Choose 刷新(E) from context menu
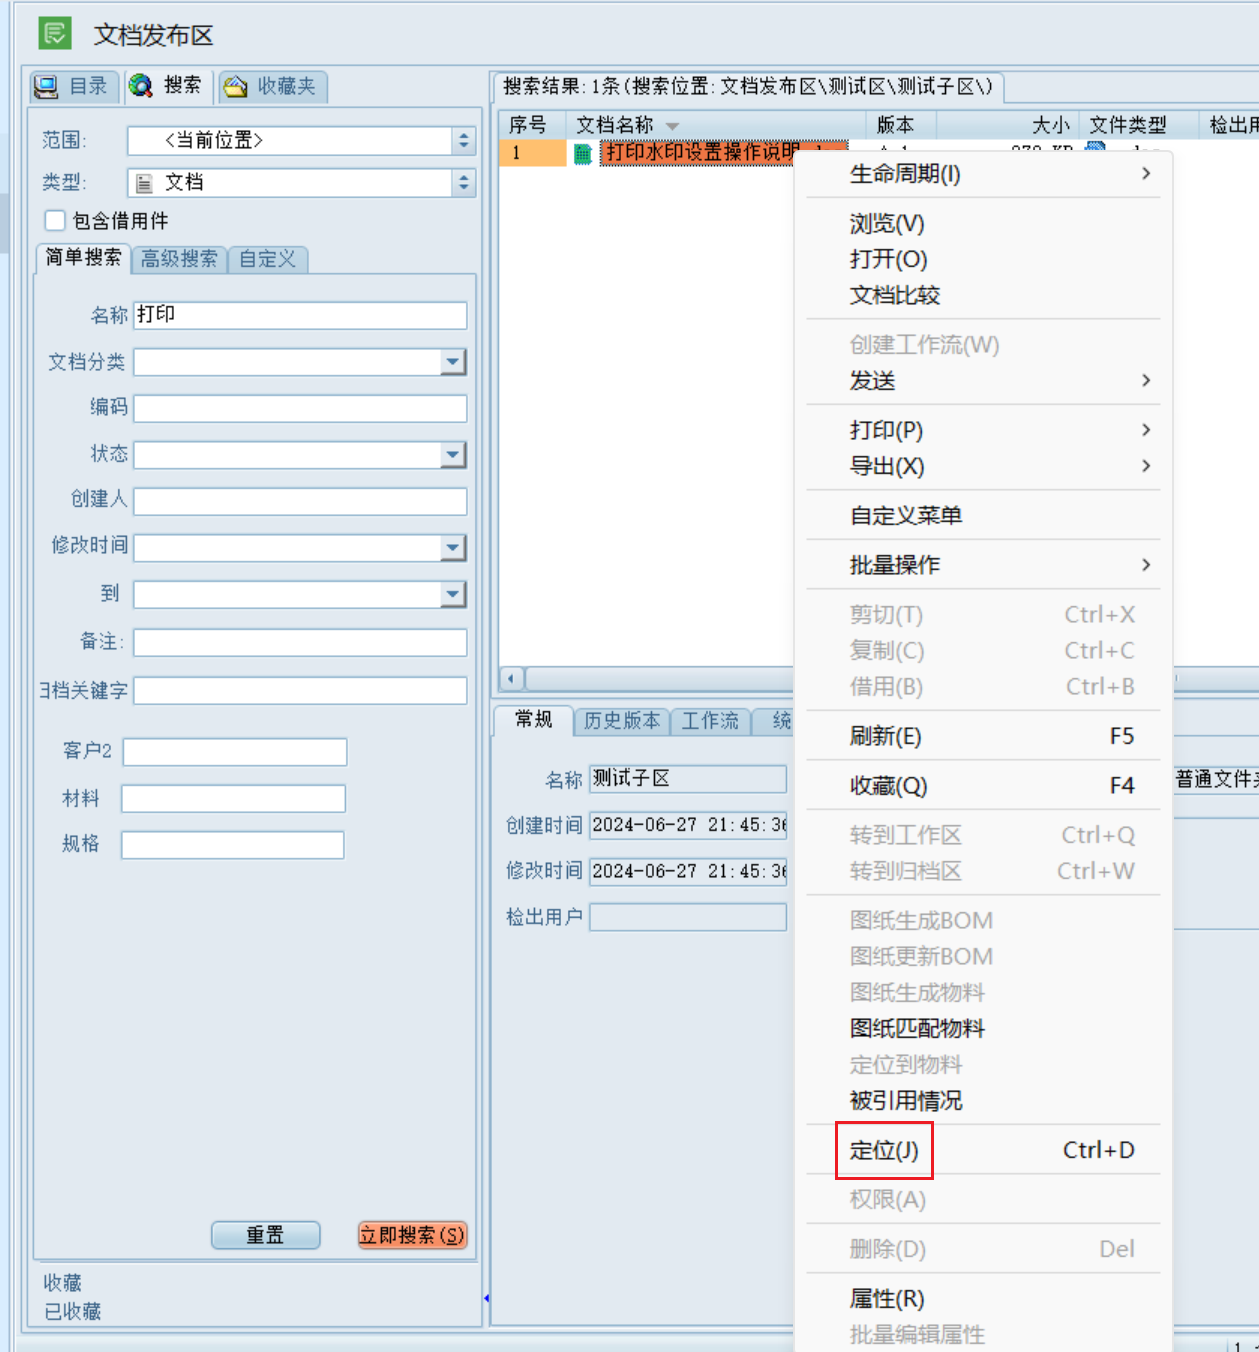 tap(983, 736)
